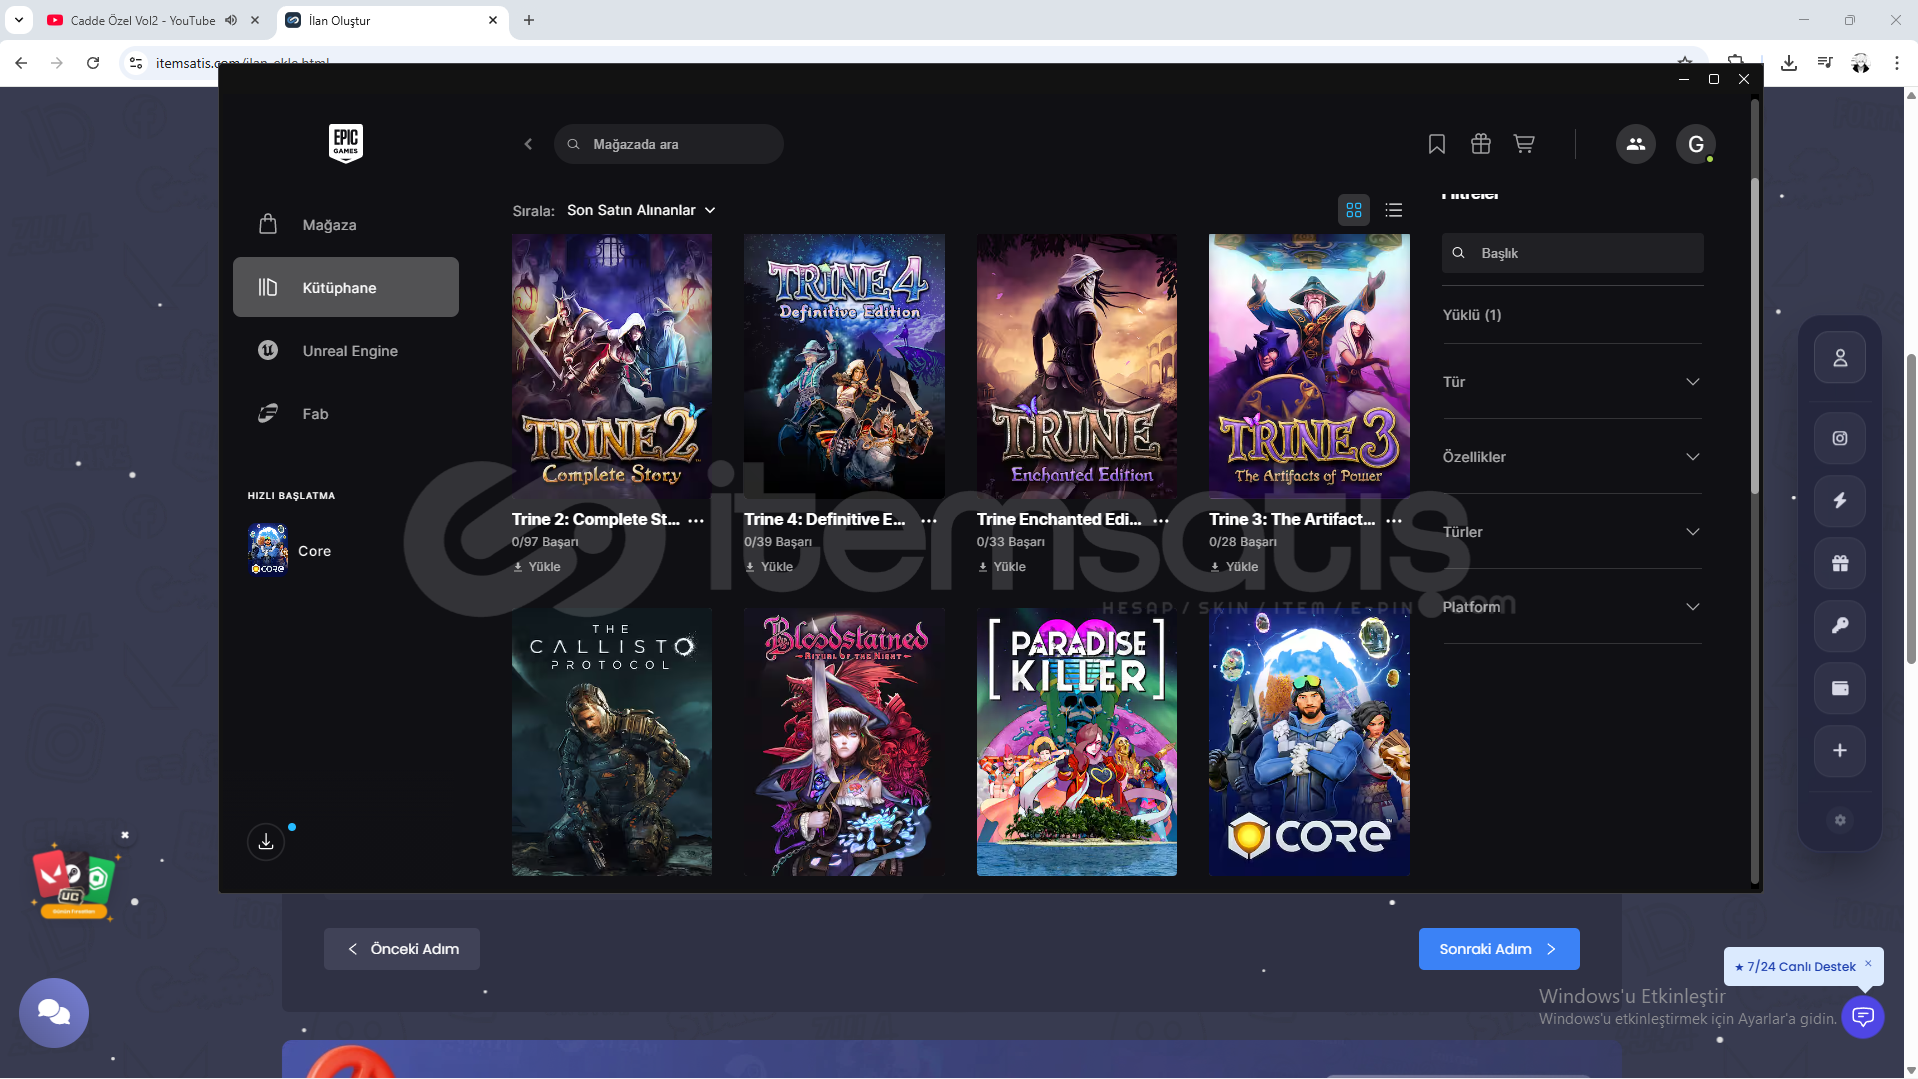Expand the Platform filter
1918x1079 pixels.
[1572, 607]
